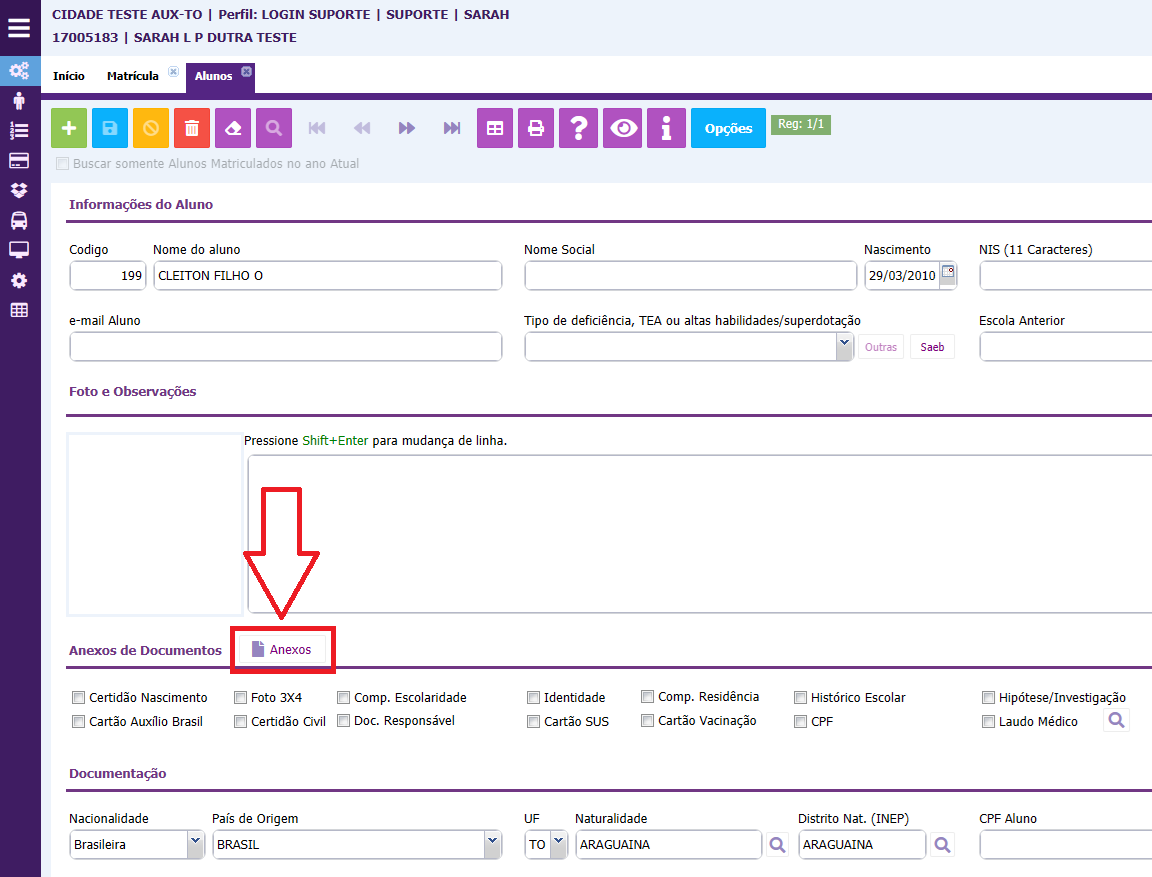
Task: Click the green add new record button
Action: tap(69, 128)
